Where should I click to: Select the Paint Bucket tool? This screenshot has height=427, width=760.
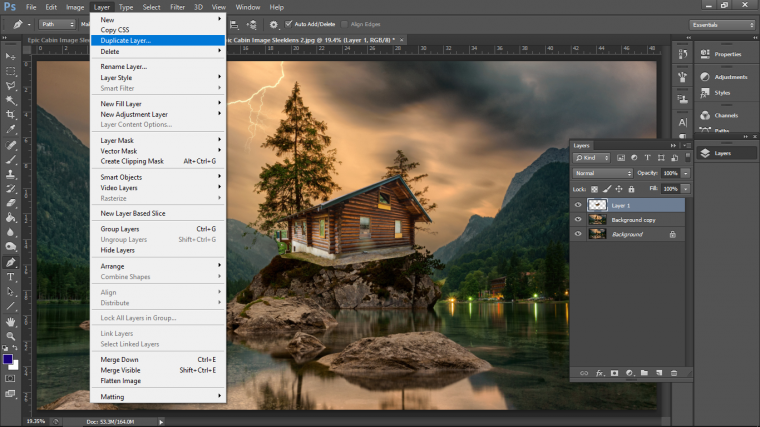pos(10,218)
